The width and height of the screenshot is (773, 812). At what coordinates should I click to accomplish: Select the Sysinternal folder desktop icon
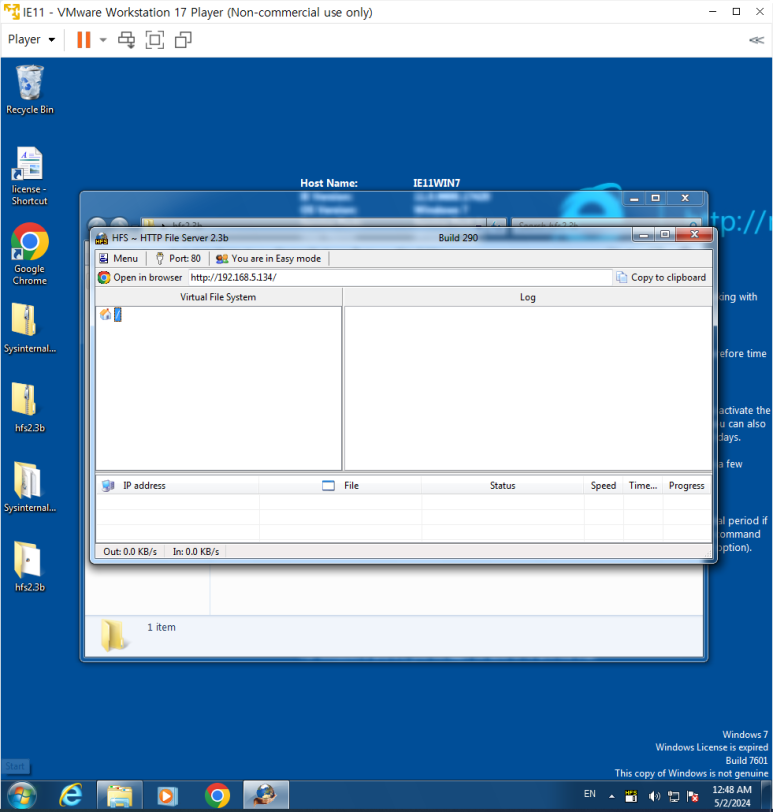click(x=30, y=487)
